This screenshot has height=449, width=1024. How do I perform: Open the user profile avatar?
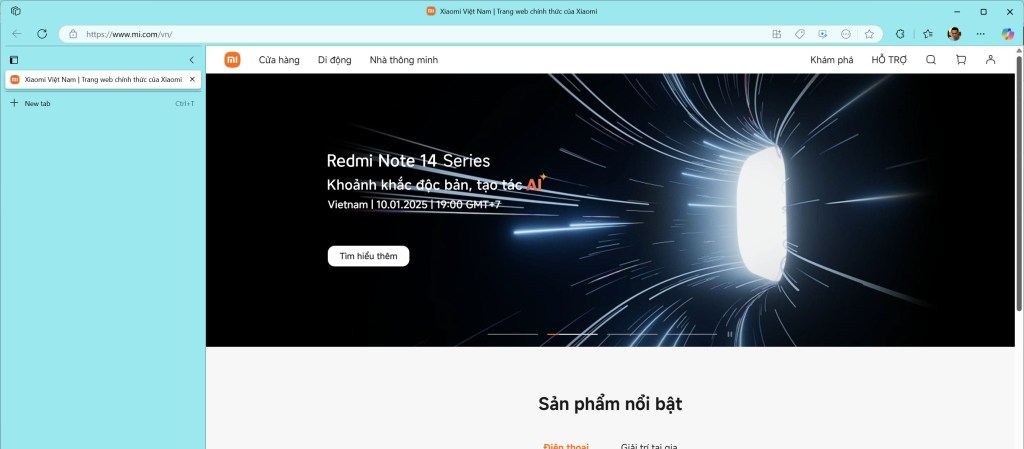954,34
